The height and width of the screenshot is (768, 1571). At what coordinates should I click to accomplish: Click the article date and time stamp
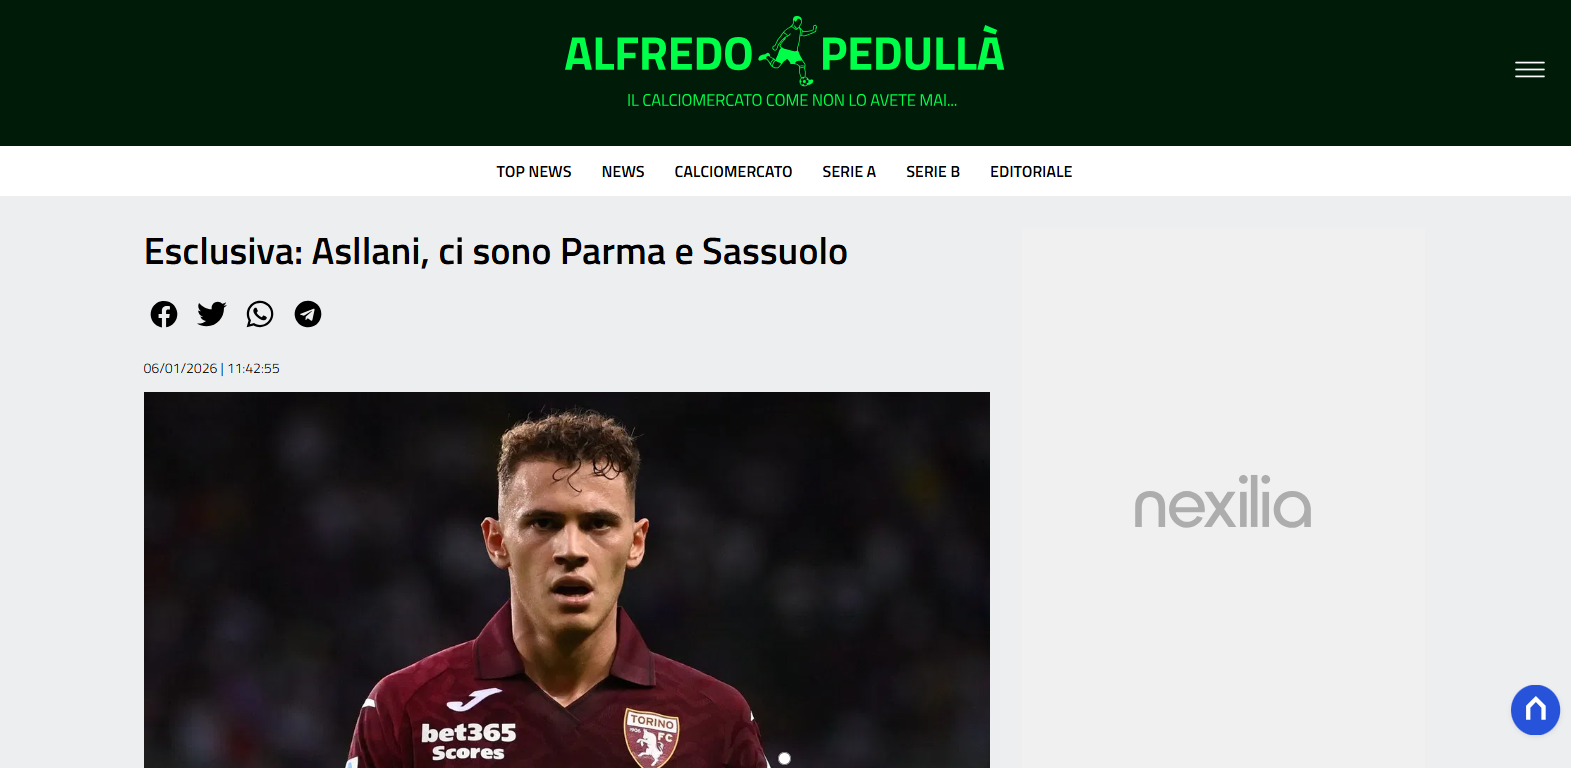211,368
